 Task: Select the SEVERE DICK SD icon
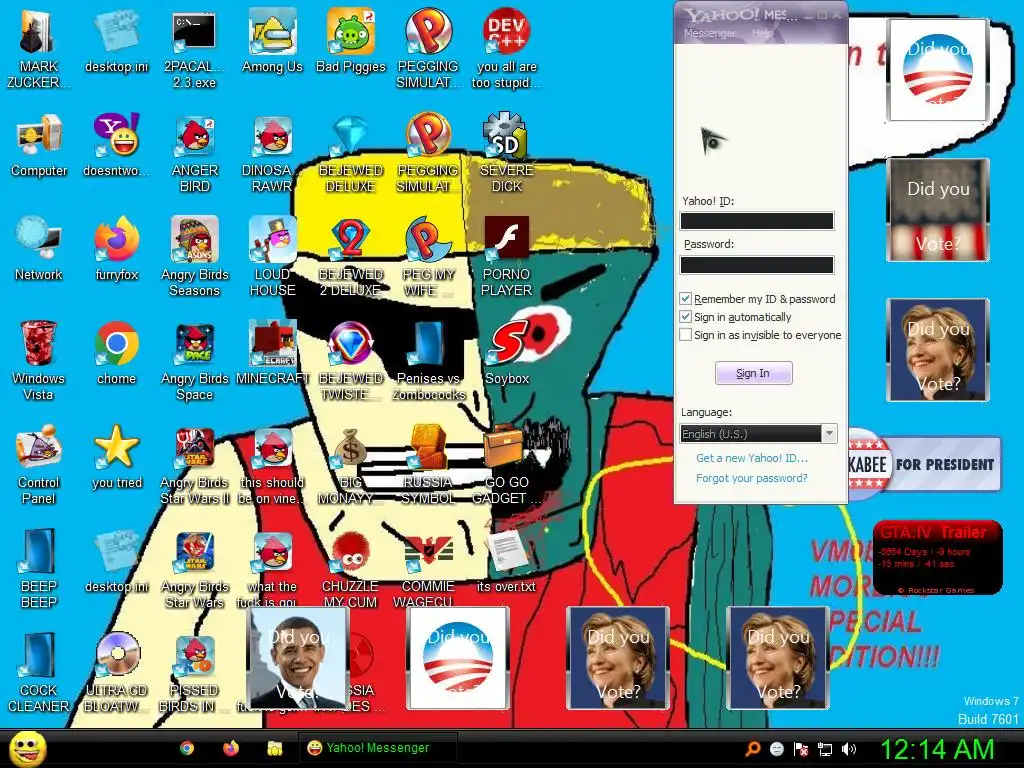[x=507, y=153]
